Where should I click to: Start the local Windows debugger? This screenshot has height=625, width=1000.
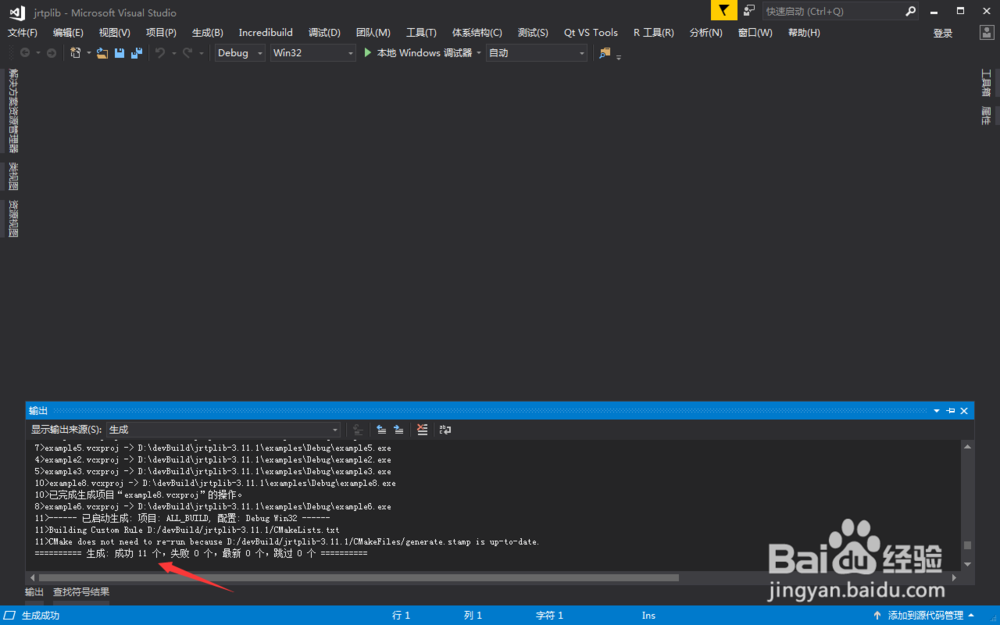pos(418,53)
